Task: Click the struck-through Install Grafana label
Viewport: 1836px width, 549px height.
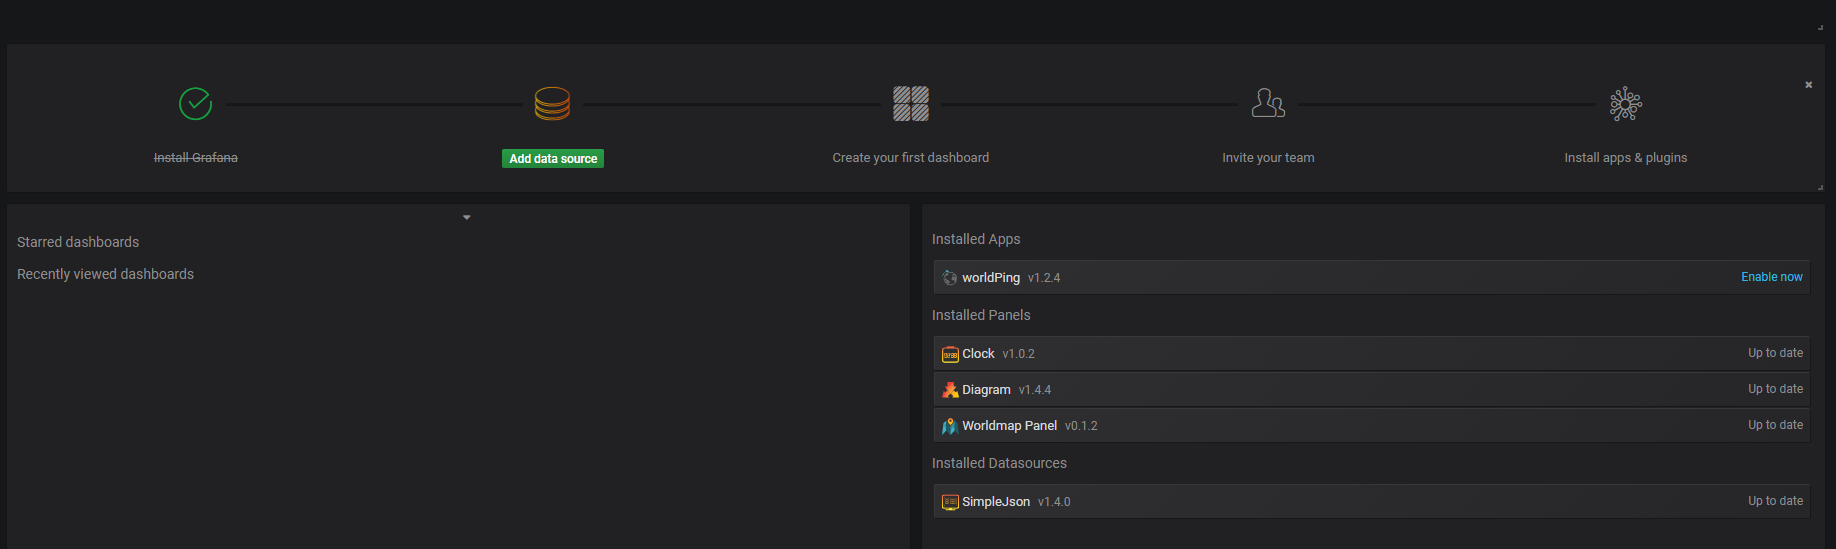Action: coord(195,158)
